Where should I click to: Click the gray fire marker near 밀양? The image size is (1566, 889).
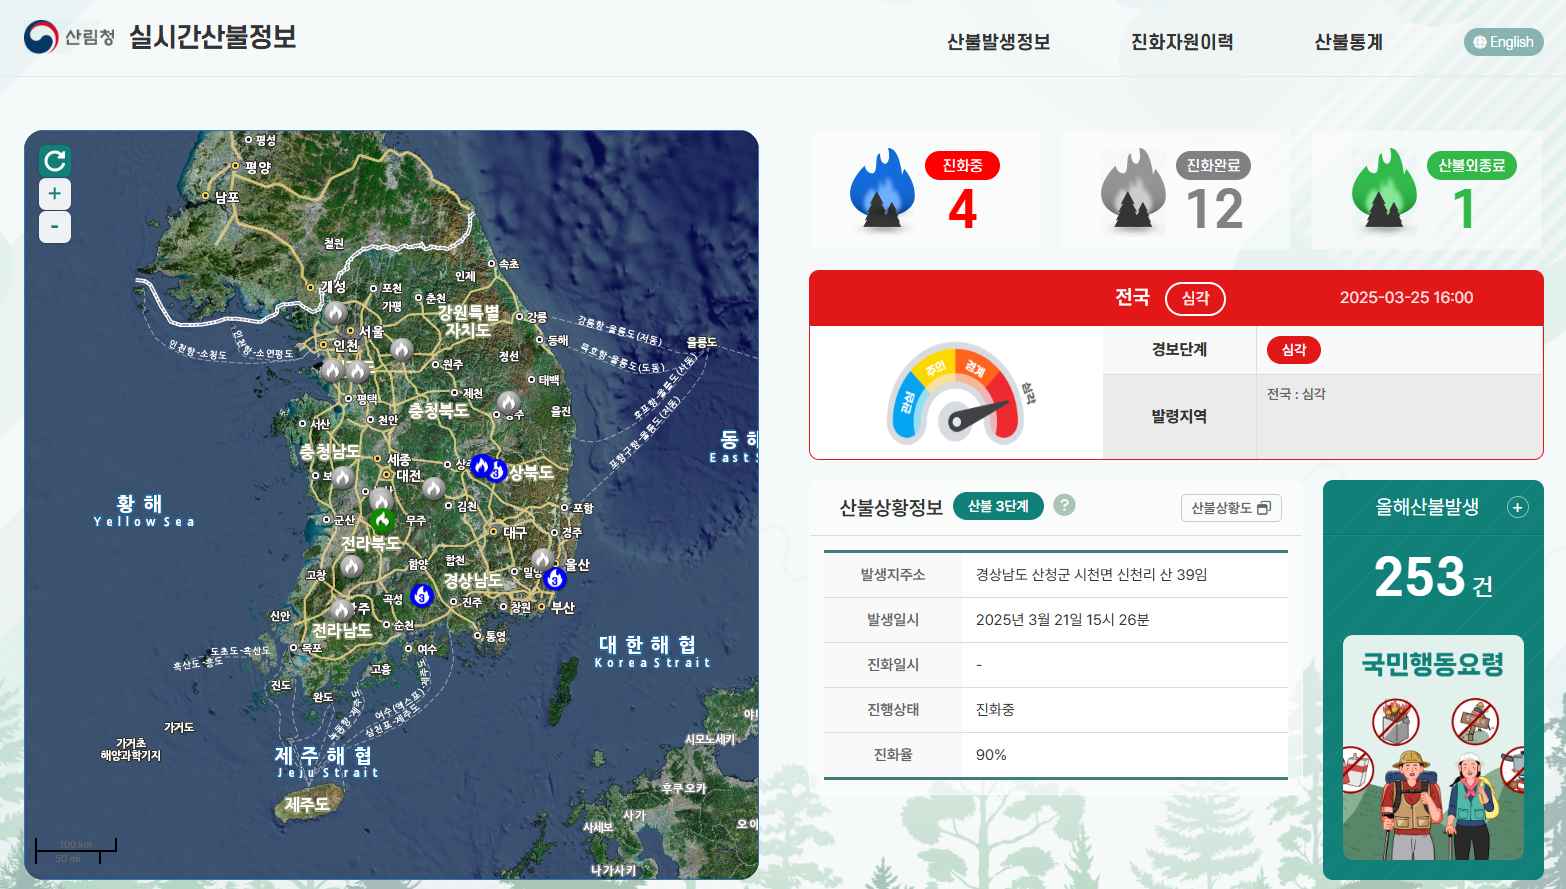pyautogui.click(x=541, y=558)
